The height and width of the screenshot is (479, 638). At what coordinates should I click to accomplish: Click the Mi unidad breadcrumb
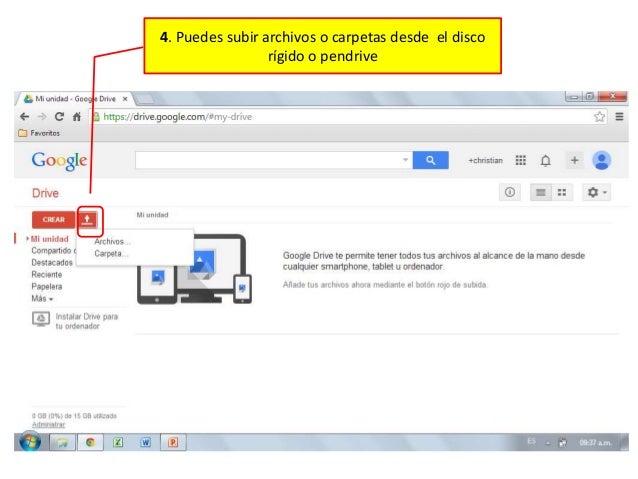pyautogui.click(x=152, y=215)
